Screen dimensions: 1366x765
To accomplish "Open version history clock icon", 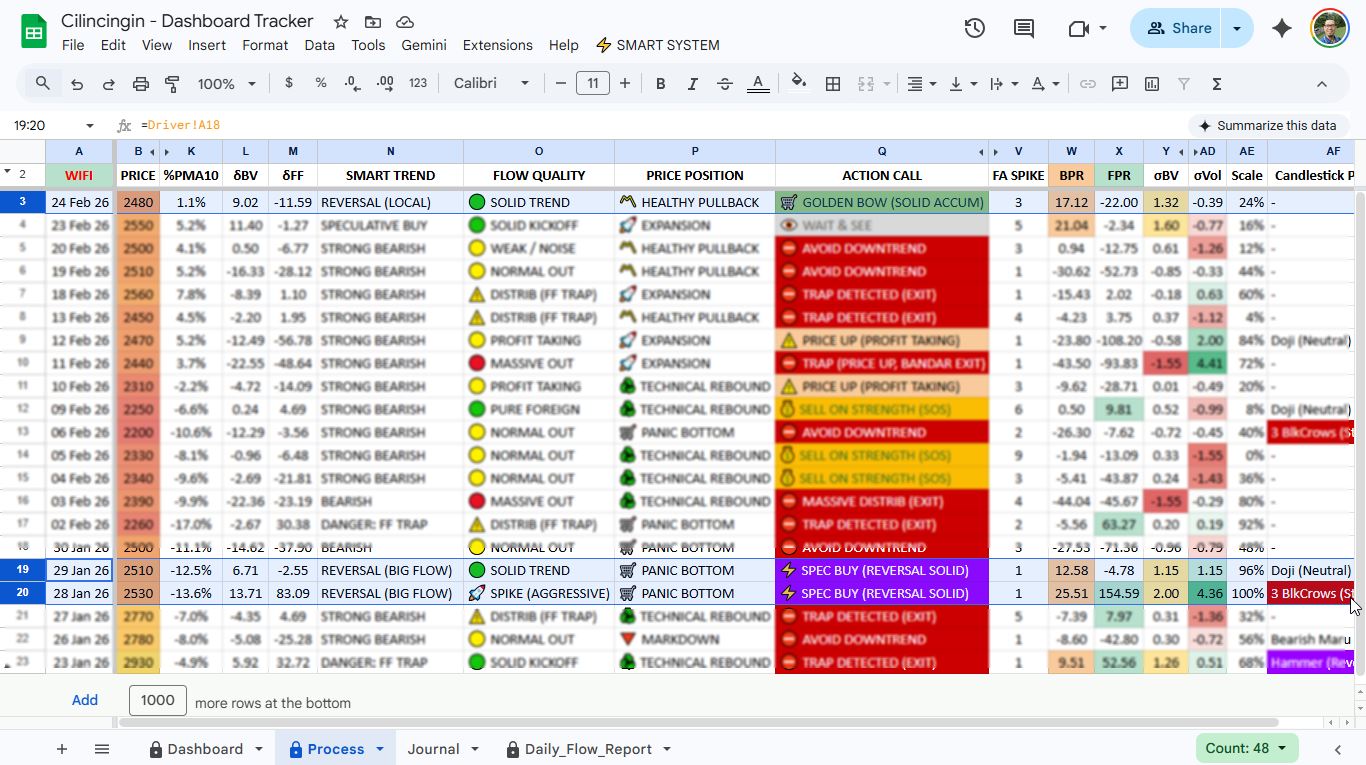I will [x=974, y=29].
